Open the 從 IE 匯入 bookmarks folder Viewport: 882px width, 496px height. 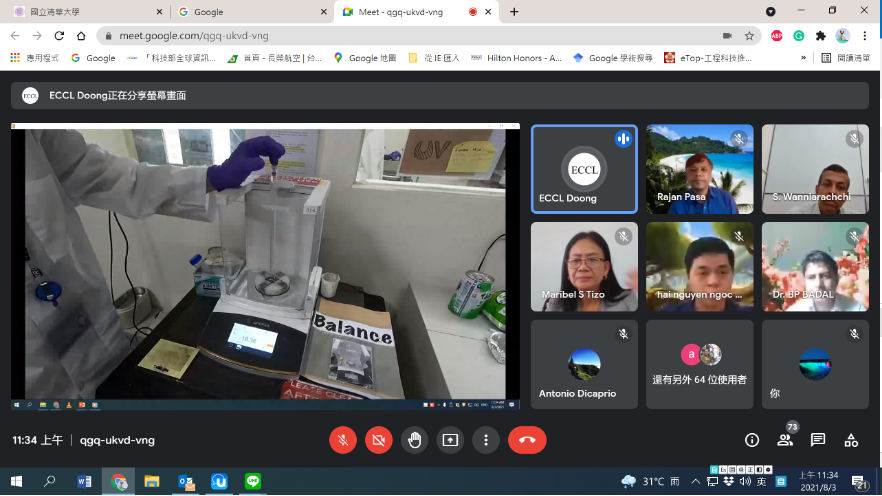point(434,57)
